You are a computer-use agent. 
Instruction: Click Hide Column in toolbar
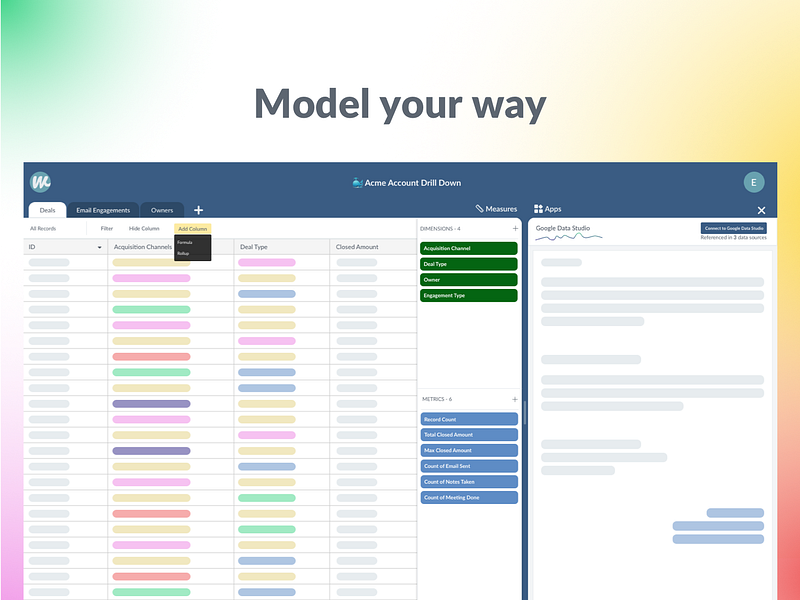pyautogui.click(x=144, y=229)
